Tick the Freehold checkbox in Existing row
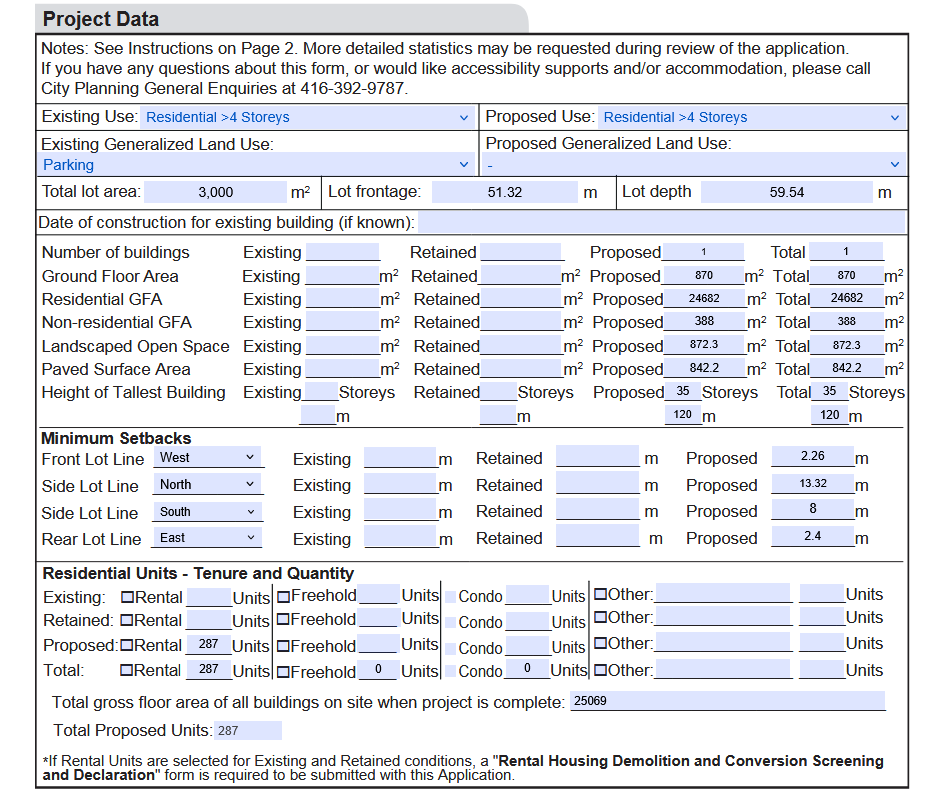 point(284,597)
